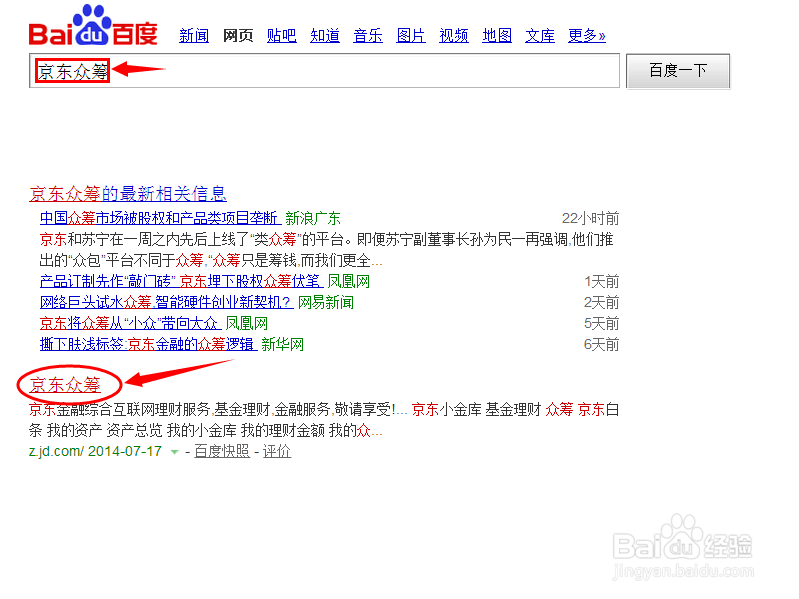Open 京东众筹的最新相关信息 link
The image size is (799, 599).
128,194
